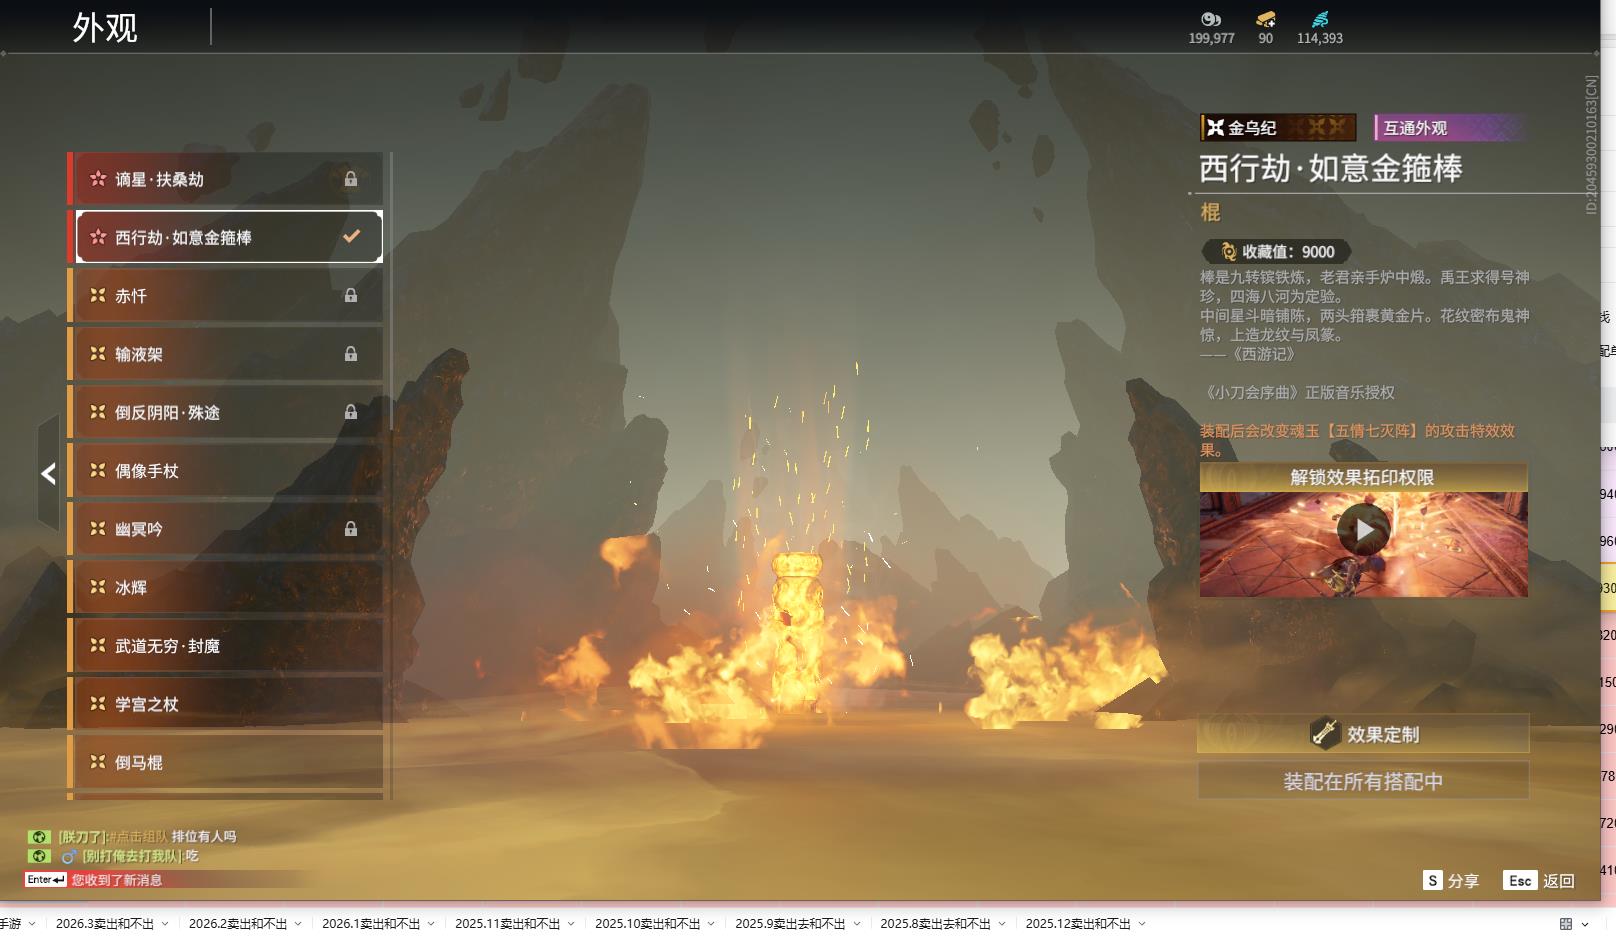Click the rarity icon beside 赤忏
Viewport: 1616px width, 939px height.
pyautogui.click(x=98, y=296)
